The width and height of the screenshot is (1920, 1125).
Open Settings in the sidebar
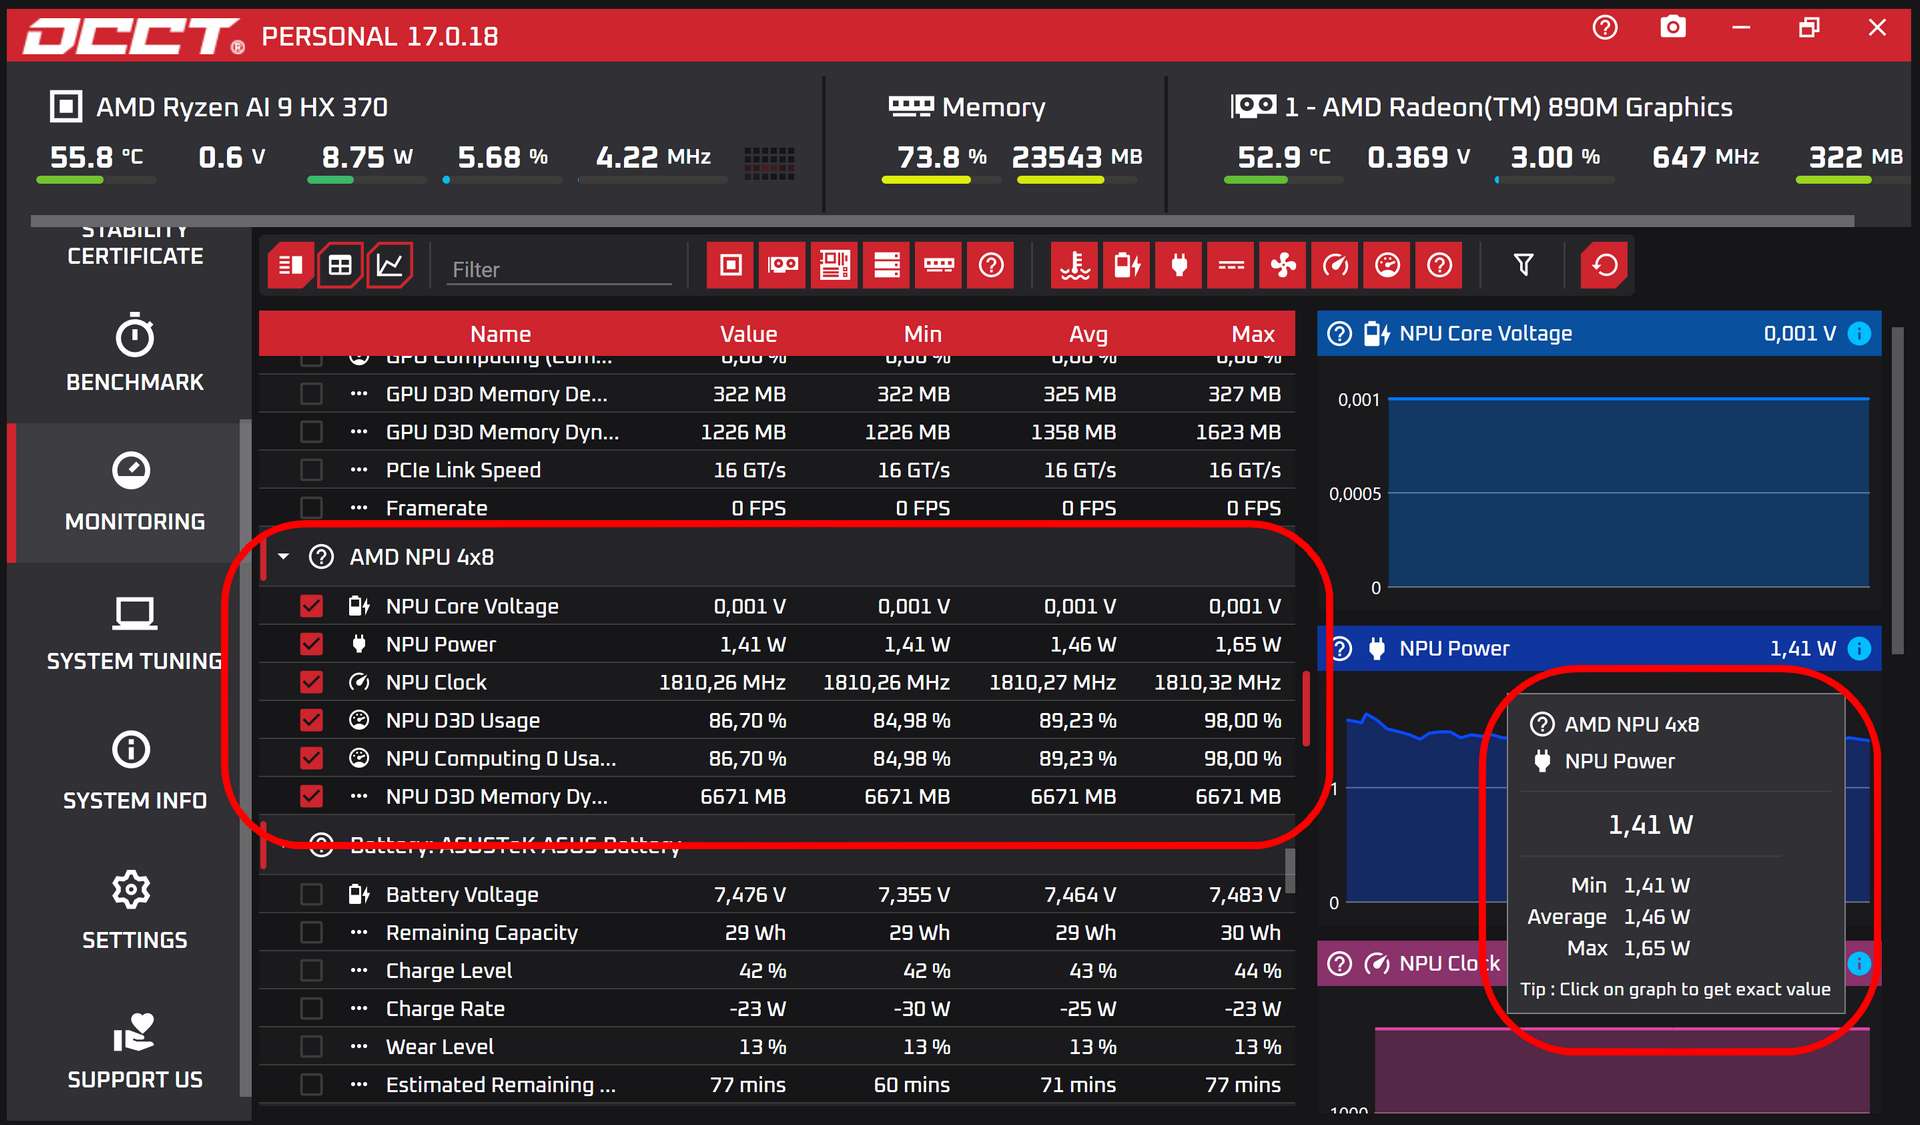(135, 912)
